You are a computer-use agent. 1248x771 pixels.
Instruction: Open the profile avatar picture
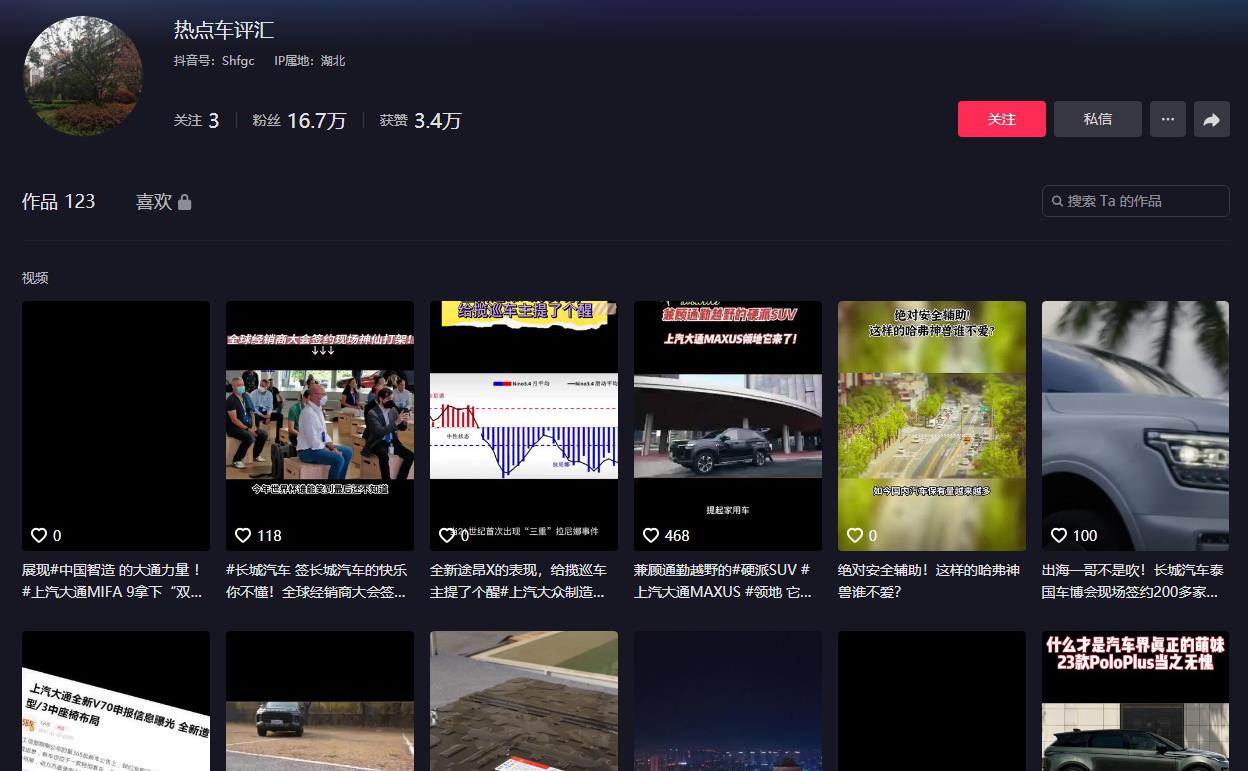tap(83, 76)
